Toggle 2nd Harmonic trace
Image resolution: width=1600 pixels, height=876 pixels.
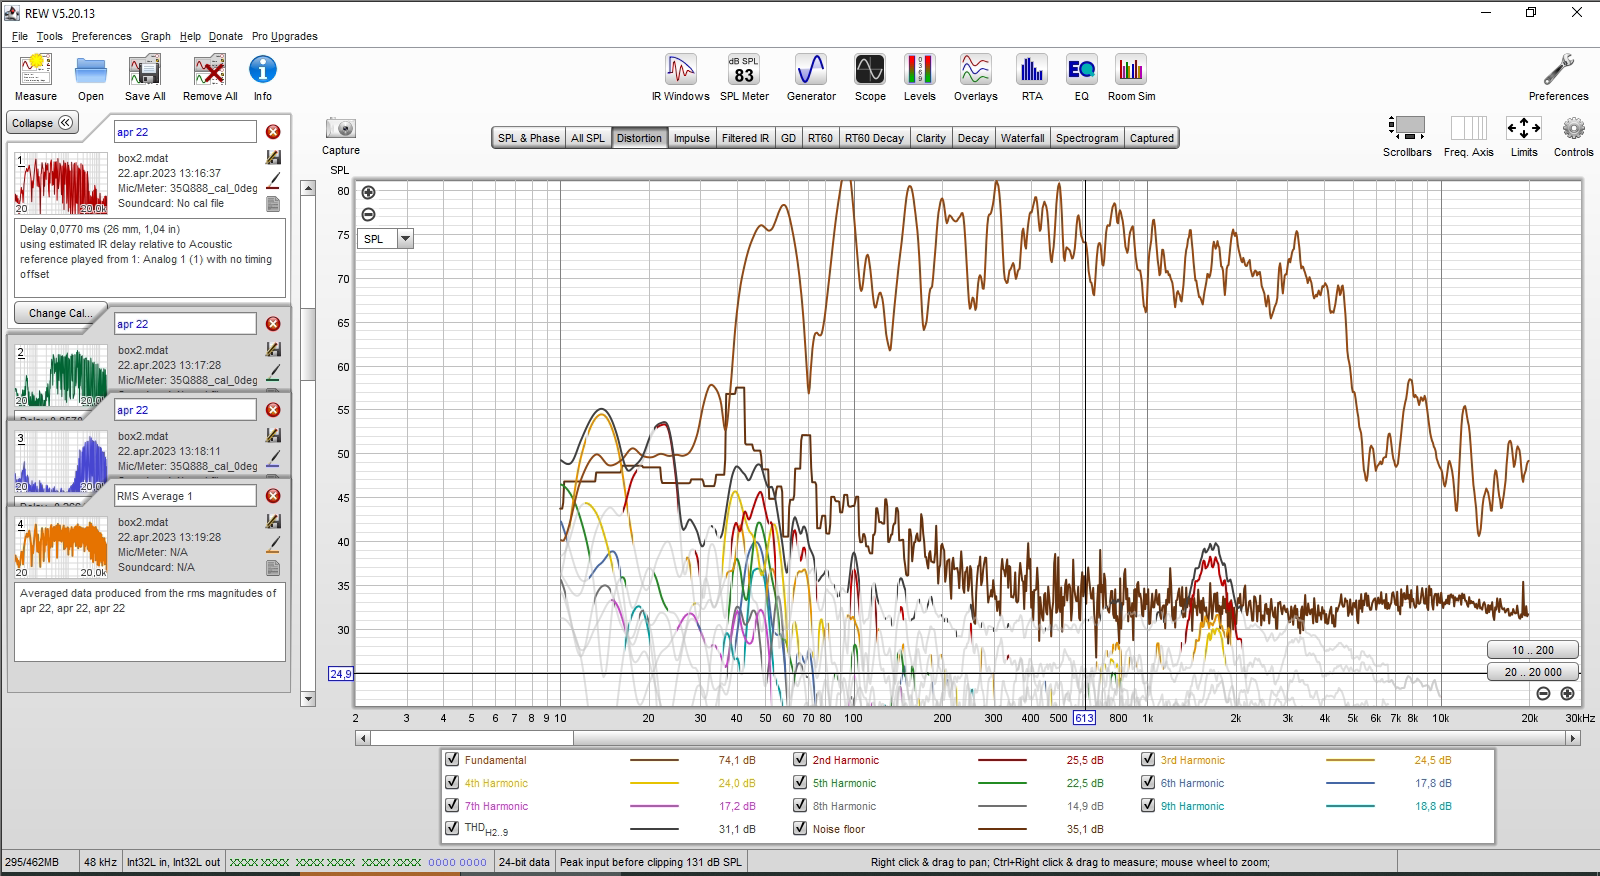[800, 760]
